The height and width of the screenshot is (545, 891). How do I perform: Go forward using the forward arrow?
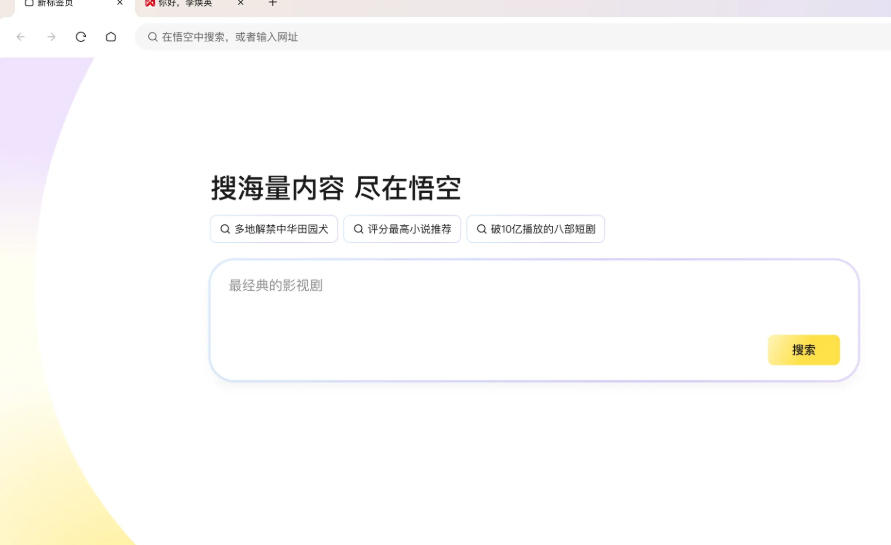click(x=51, y=37)
